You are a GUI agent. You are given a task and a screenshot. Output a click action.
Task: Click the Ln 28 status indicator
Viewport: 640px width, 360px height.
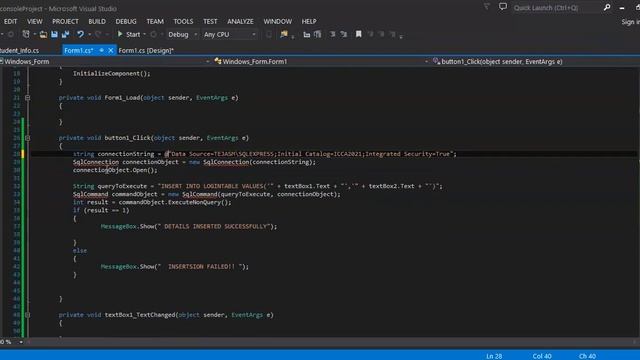click(x=494, y=356)
